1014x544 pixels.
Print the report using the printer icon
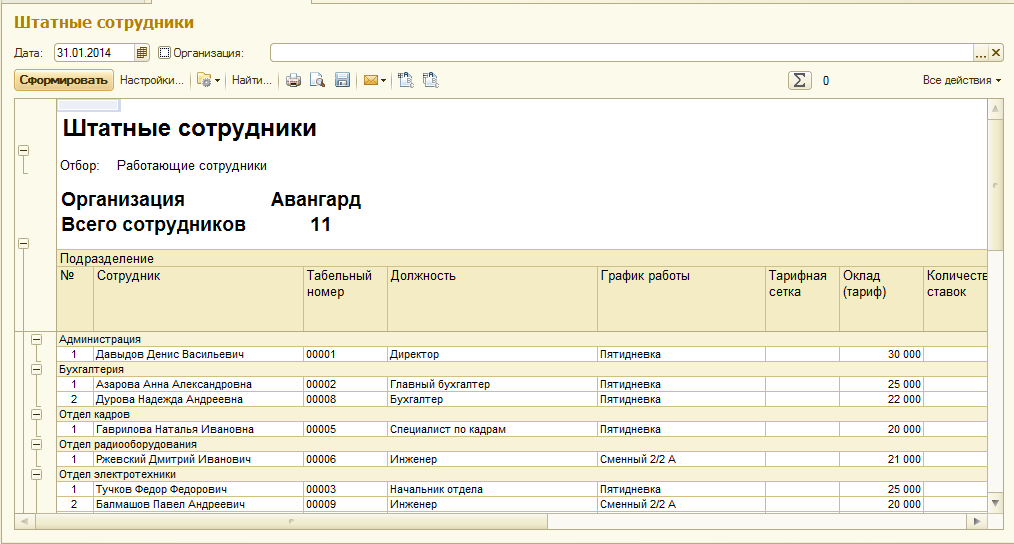tap(294, 81)
